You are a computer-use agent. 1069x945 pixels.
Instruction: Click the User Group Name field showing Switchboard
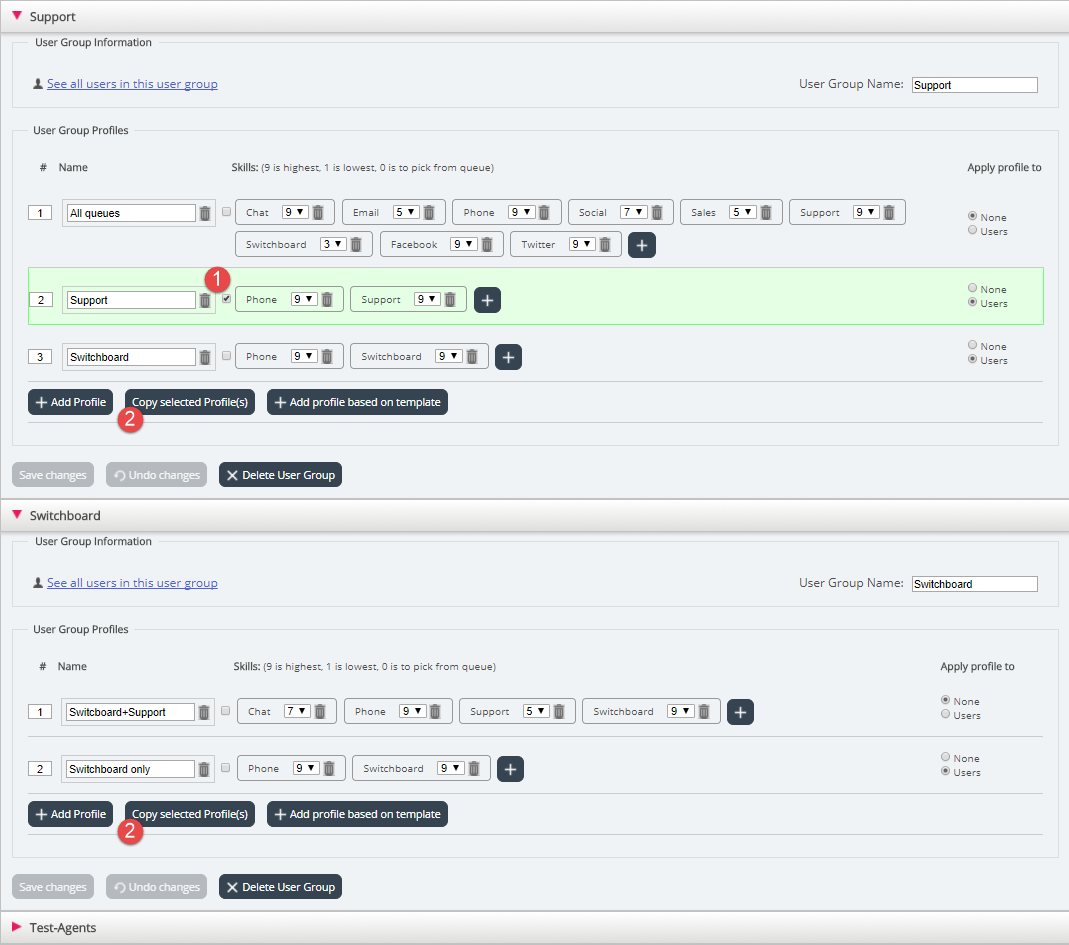(x=974, y=584)
